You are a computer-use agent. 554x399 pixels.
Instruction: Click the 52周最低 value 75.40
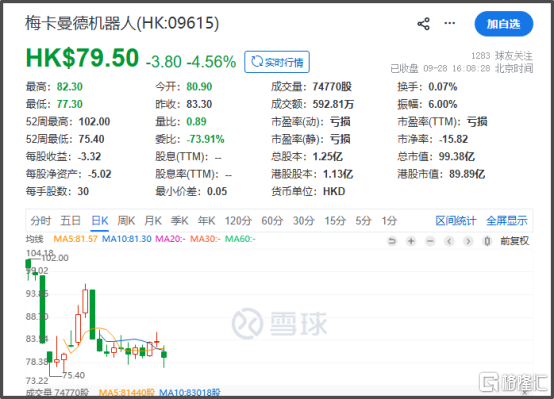(x=91, y=139)
